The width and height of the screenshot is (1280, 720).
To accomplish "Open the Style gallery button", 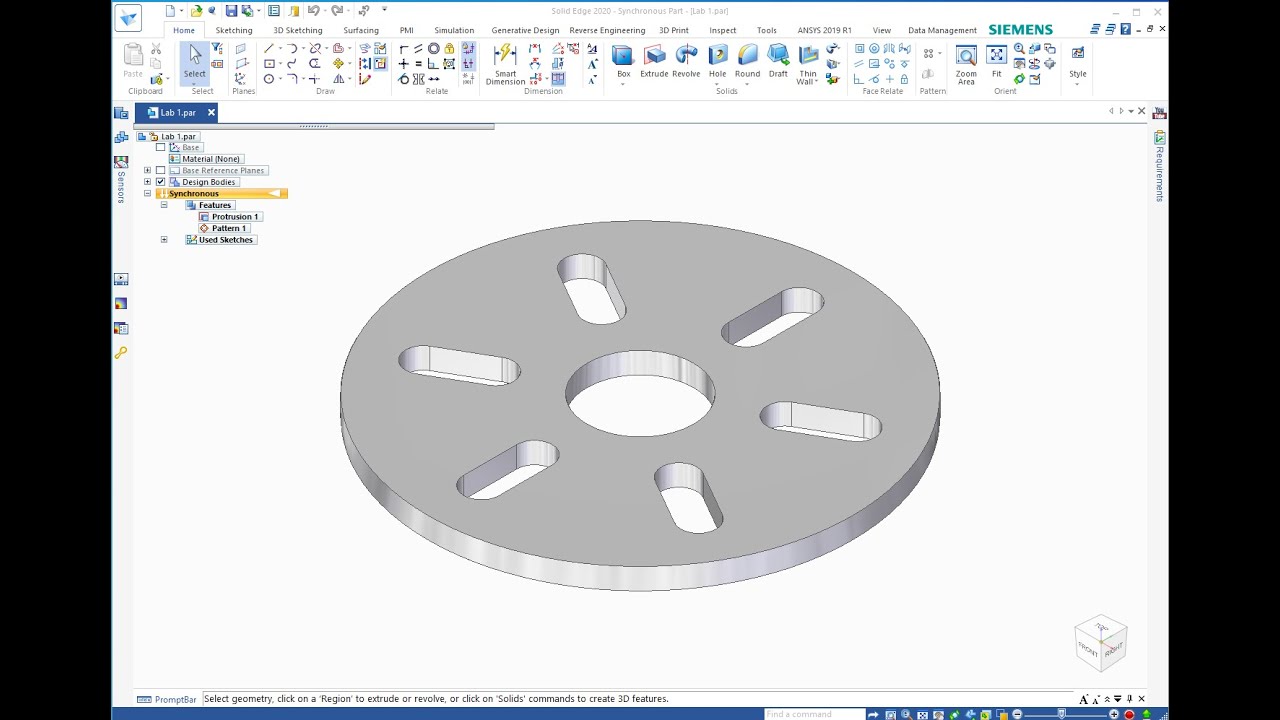I will (x=1078, y=62).
